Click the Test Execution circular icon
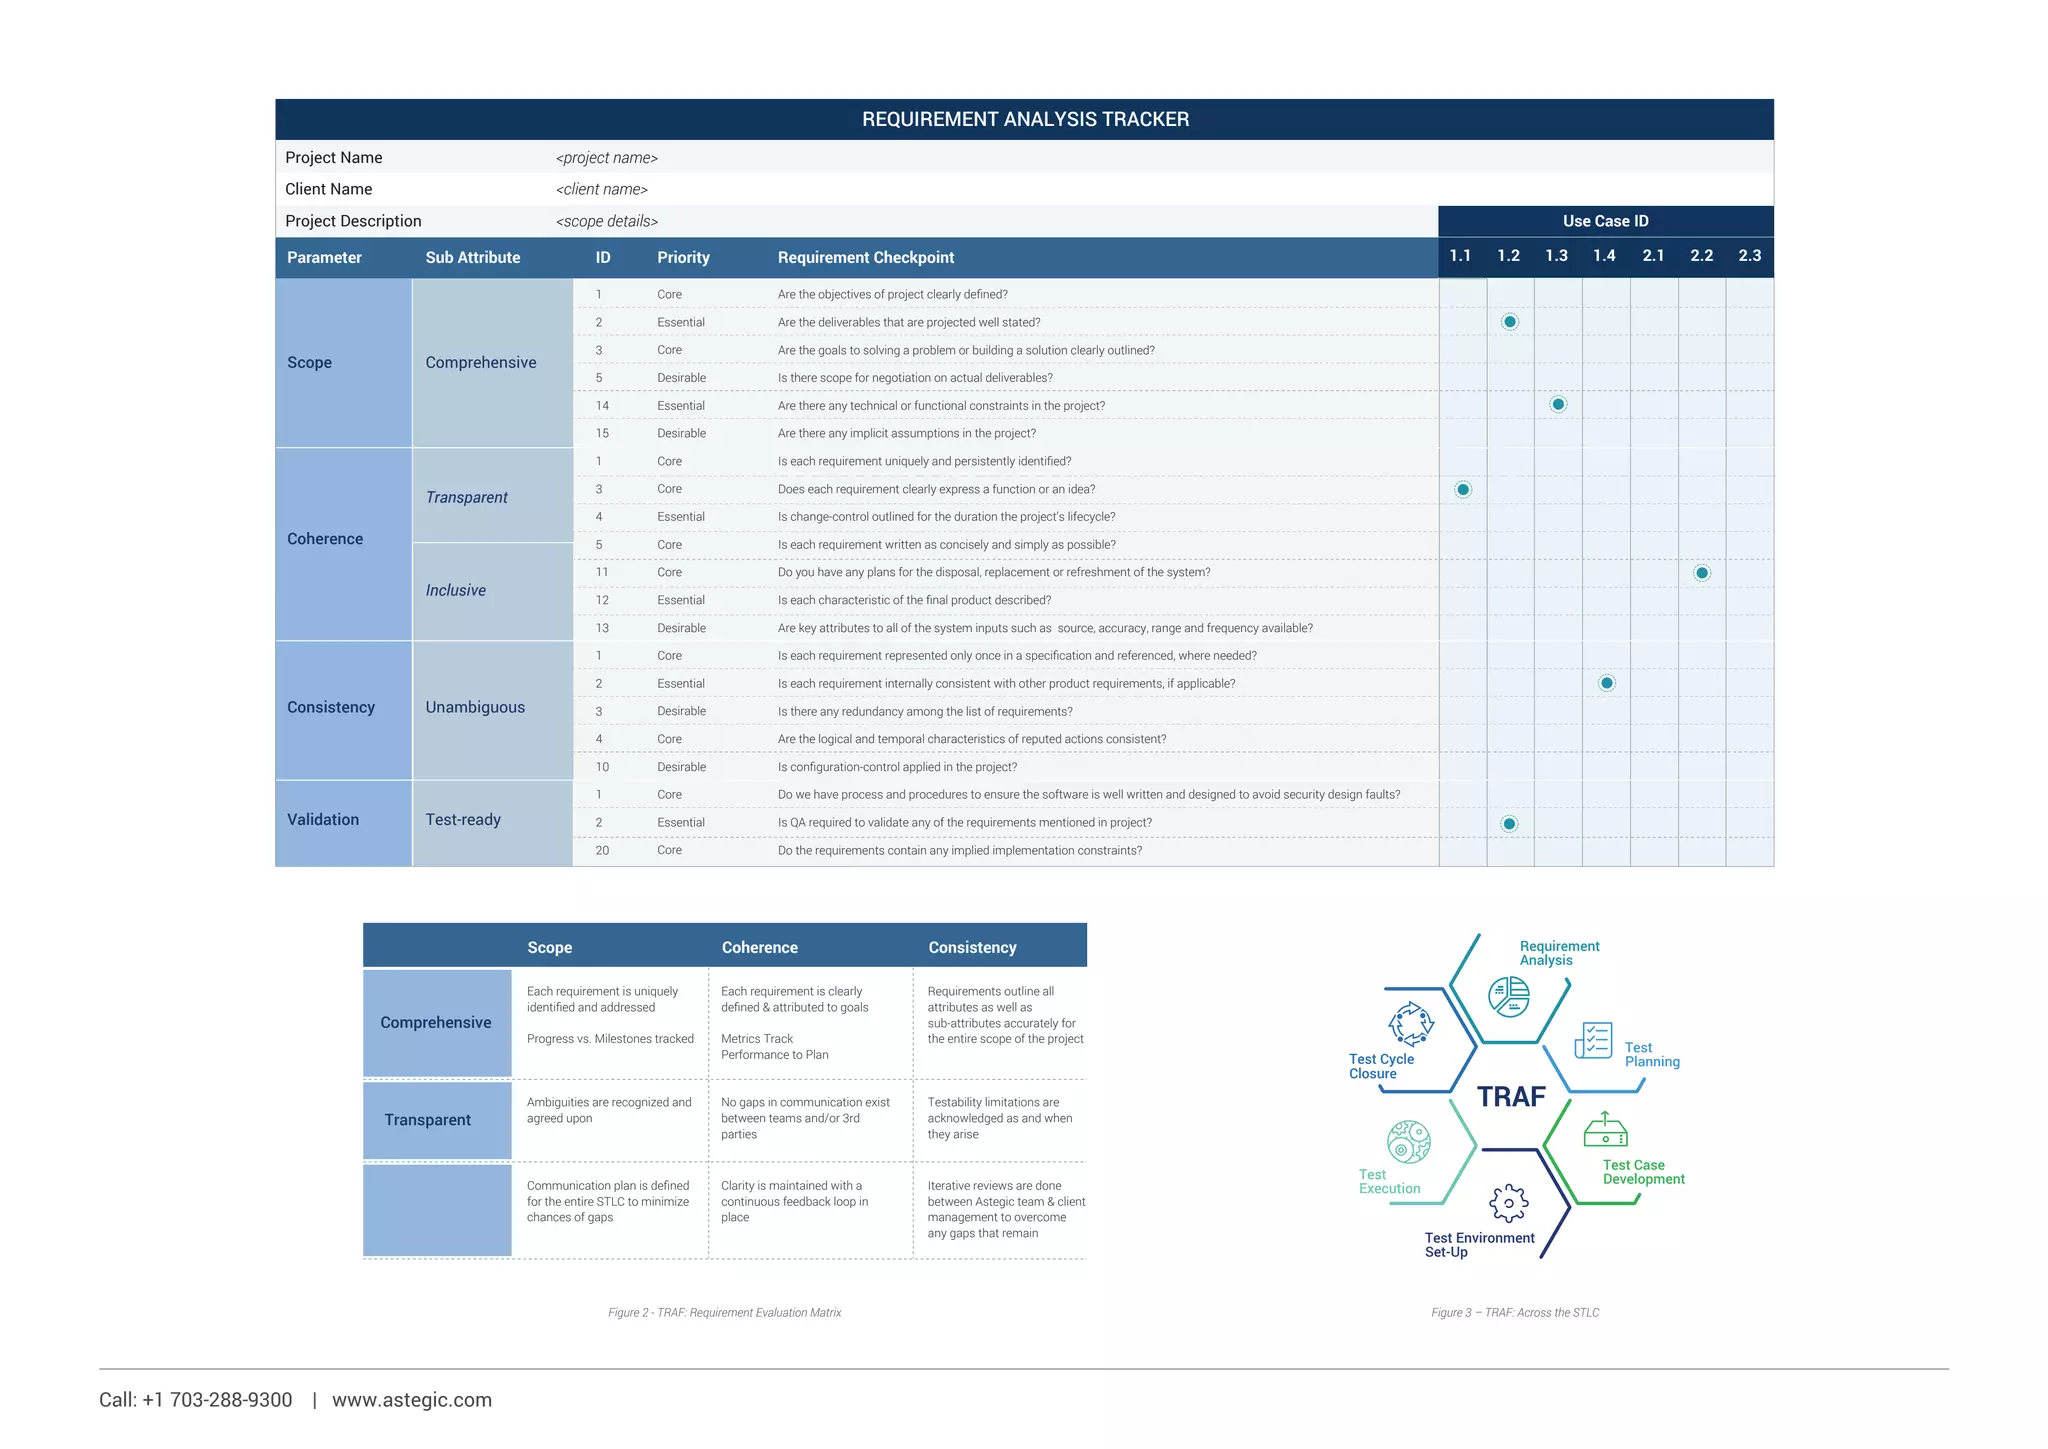The width and height of the screenshot is (2048, 1449). (x=1408, y=1141)
